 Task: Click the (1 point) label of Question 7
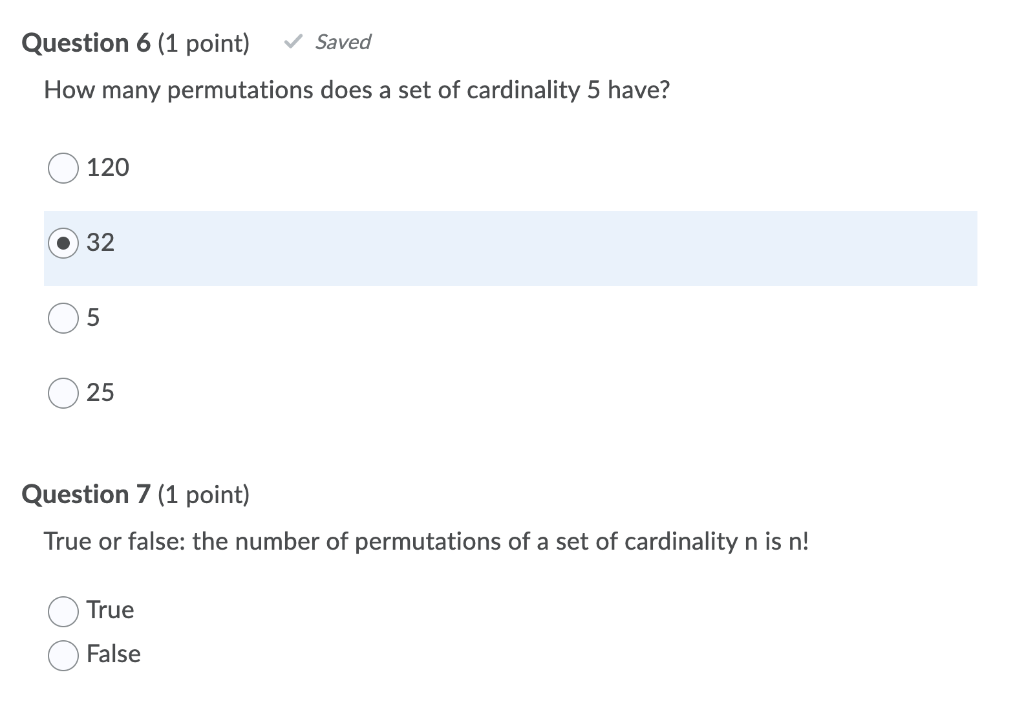(x=203, y=494)
